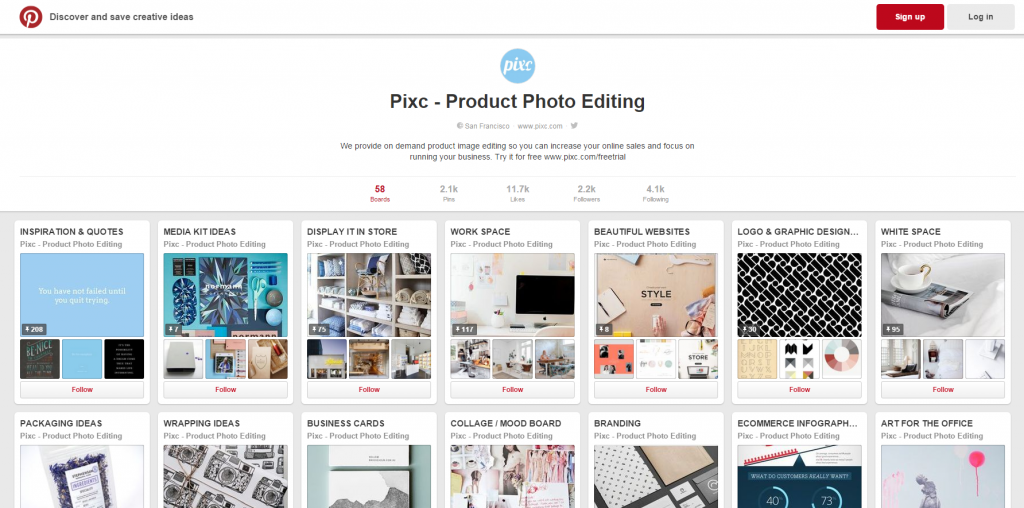Follow the Beautiful Websites board
This screenshot has width=1024, height=508.
click(x=656, y=390)
